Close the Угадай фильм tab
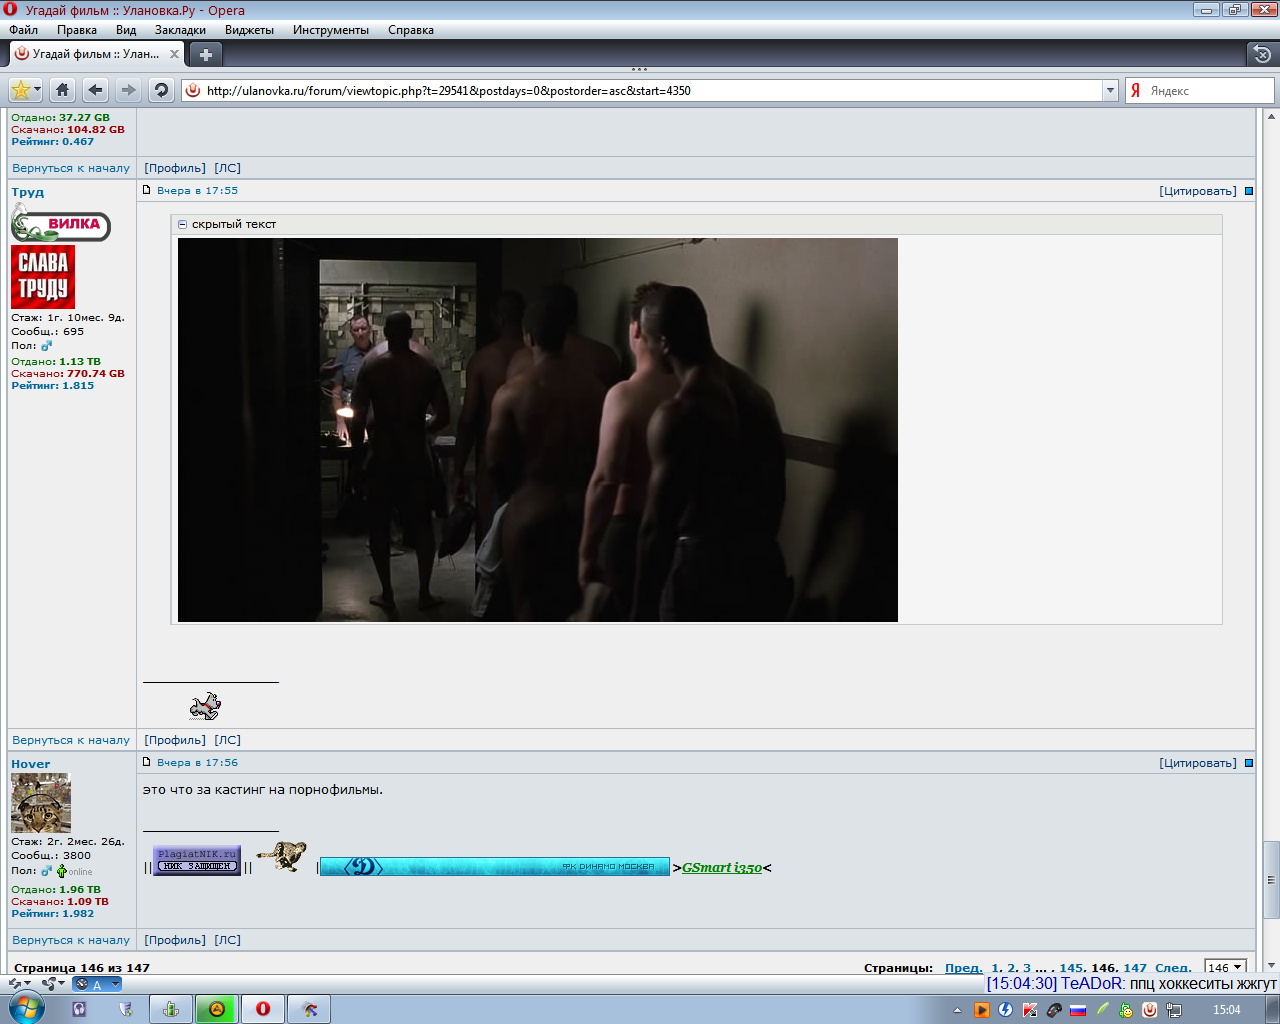The image size is (1280, 1024). pyautogui.click(x=174, y=54)
